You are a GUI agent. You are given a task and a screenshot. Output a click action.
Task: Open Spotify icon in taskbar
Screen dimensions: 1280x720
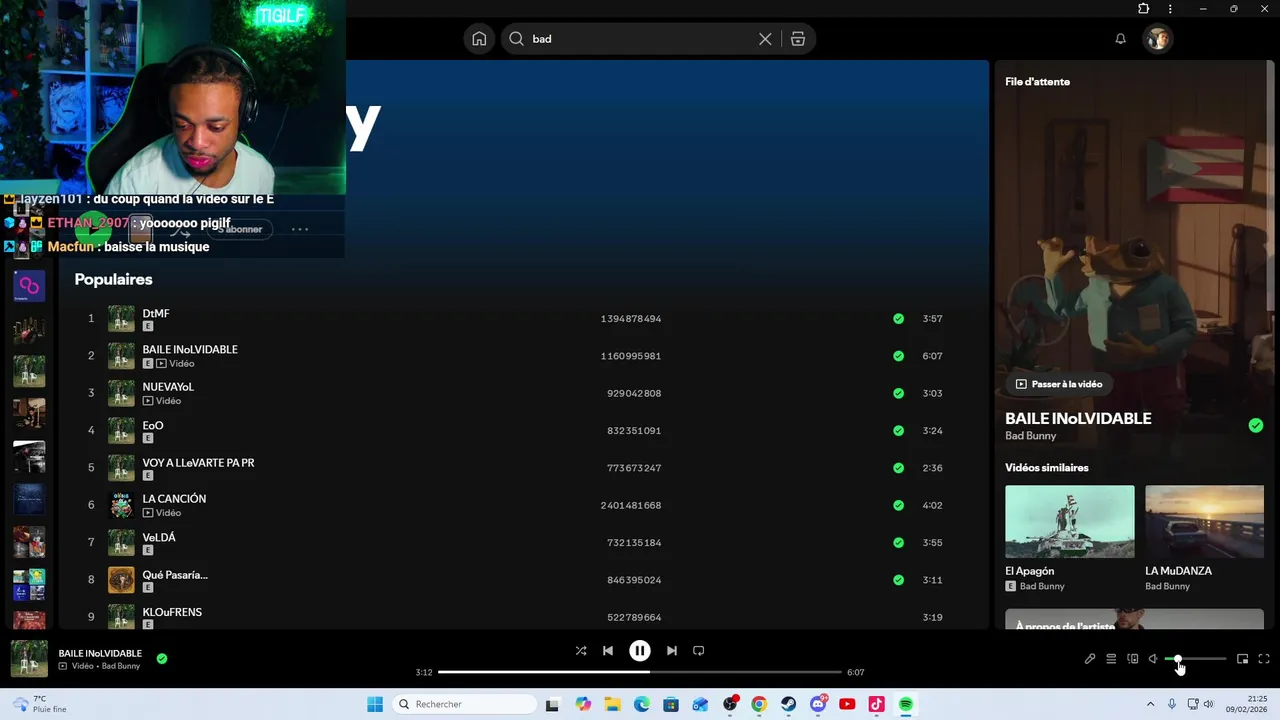(906, 704)
